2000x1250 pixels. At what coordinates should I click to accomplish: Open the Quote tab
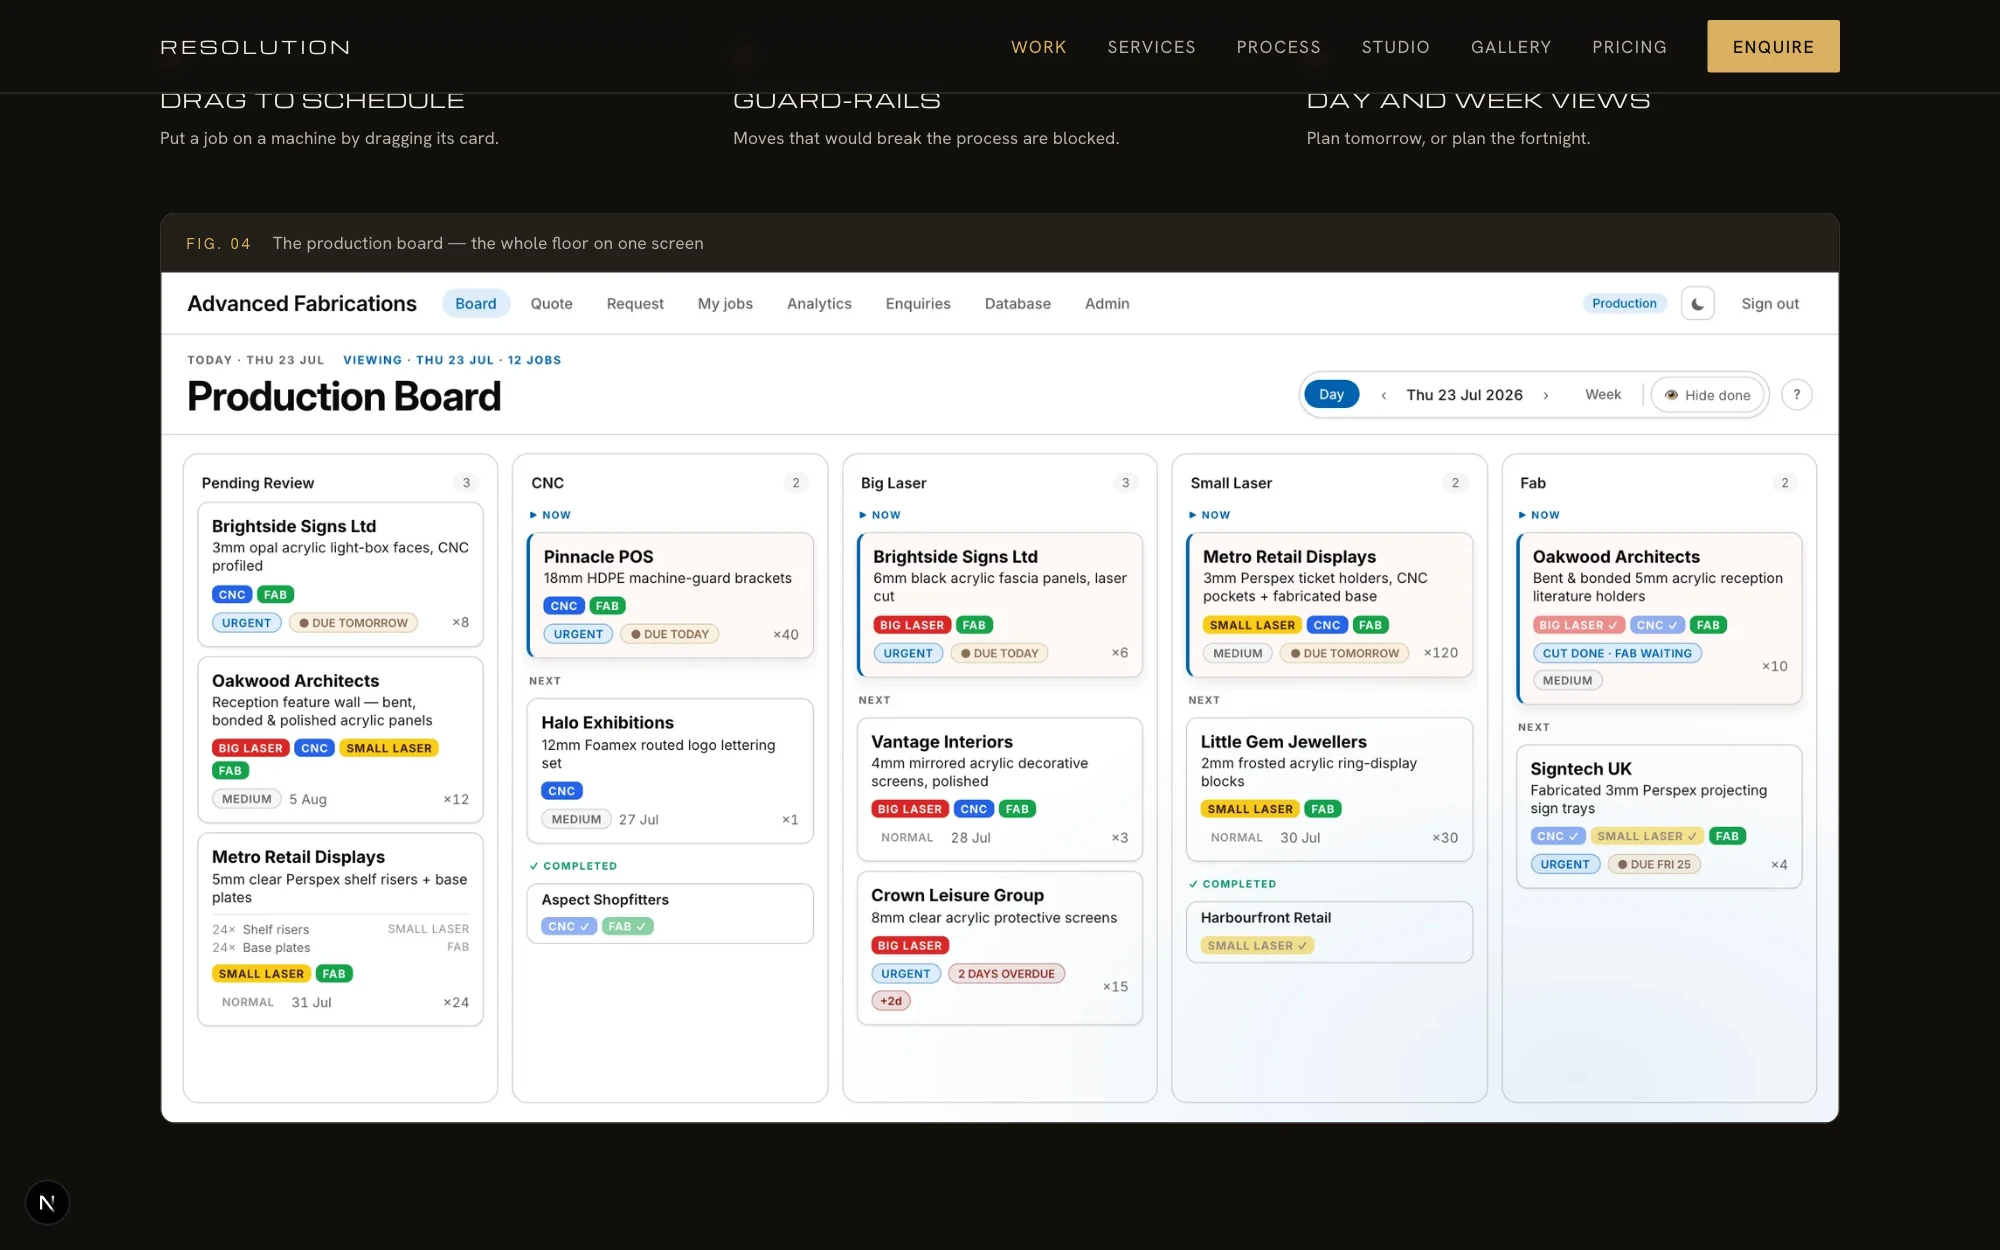(x=551, y=304)
